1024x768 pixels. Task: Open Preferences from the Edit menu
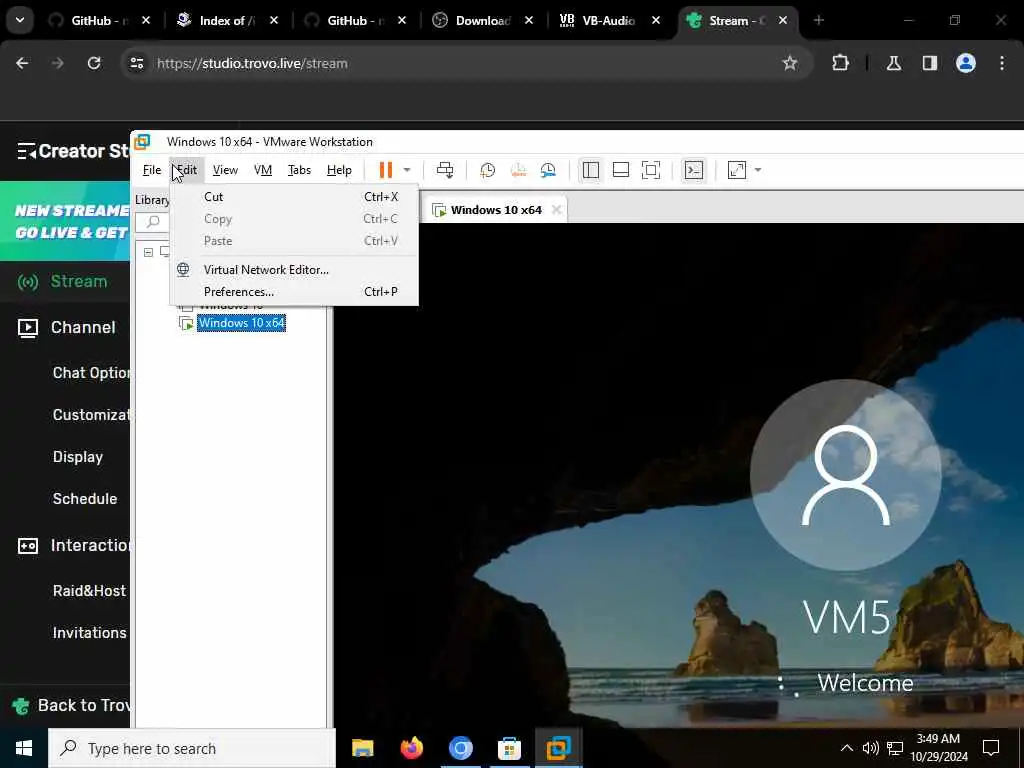294,292
